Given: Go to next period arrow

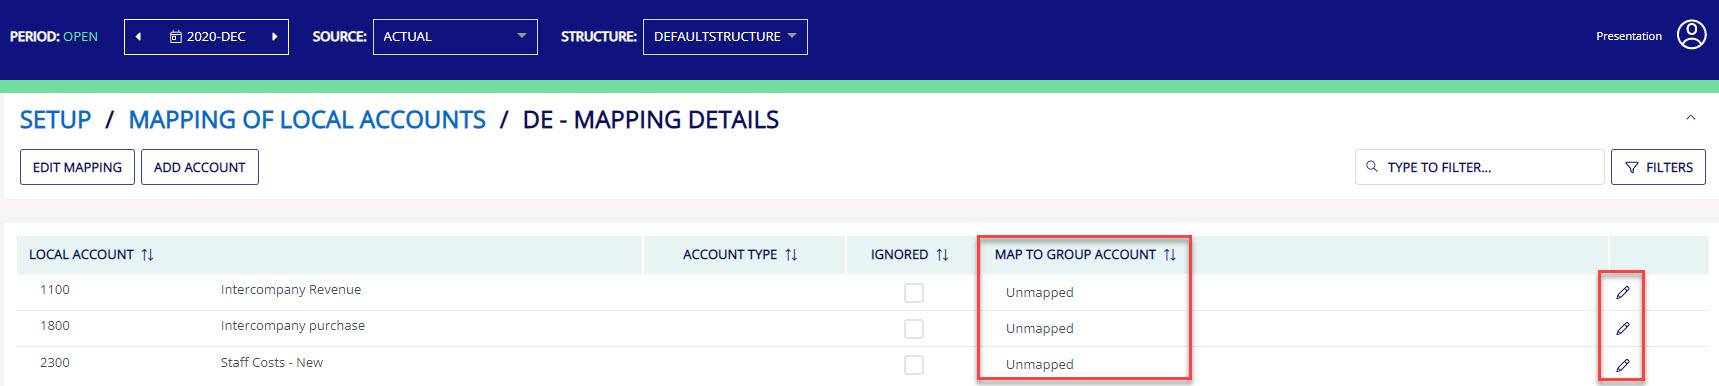Looking at the screenshot, I should point(274,37).
